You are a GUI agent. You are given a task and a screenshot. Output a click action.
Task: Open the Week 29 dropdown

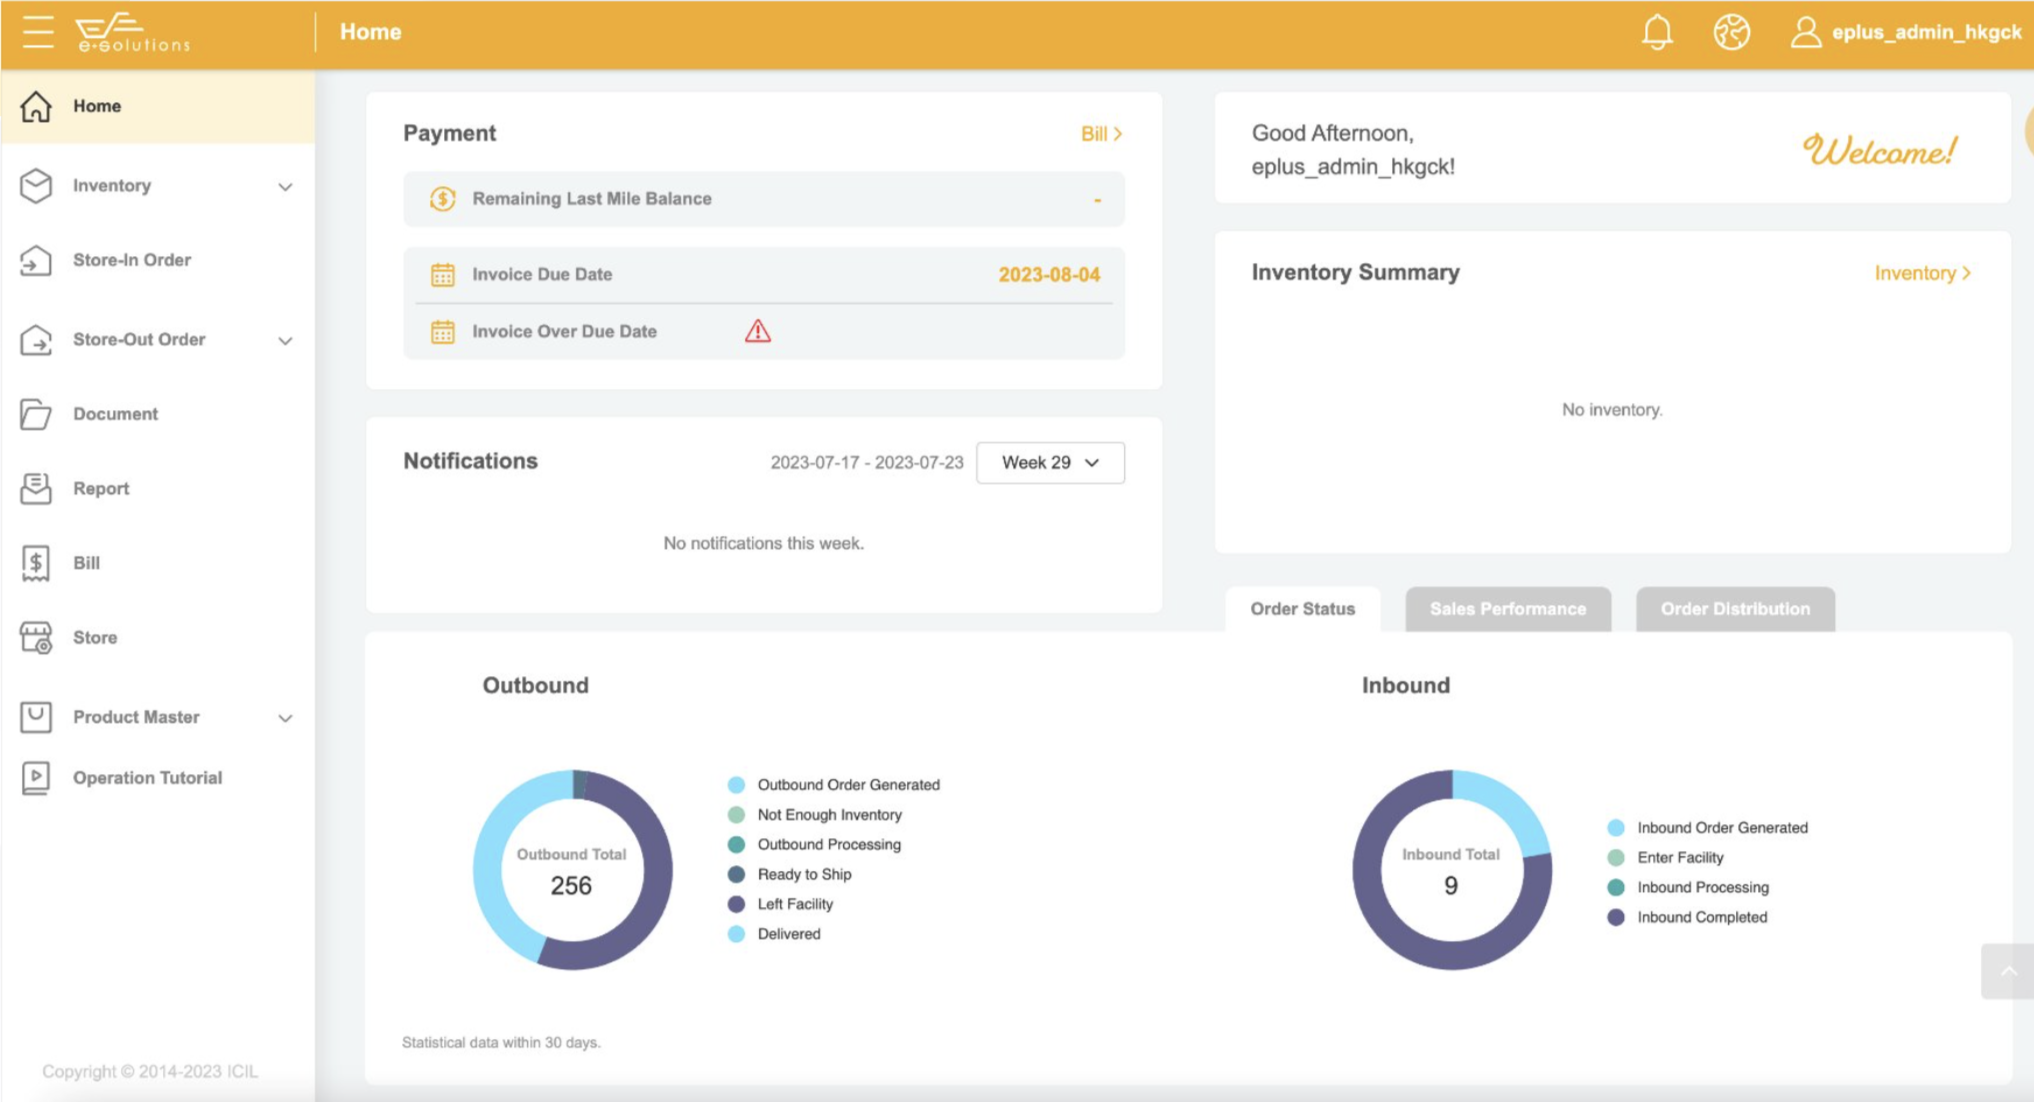coord(1049,463)
